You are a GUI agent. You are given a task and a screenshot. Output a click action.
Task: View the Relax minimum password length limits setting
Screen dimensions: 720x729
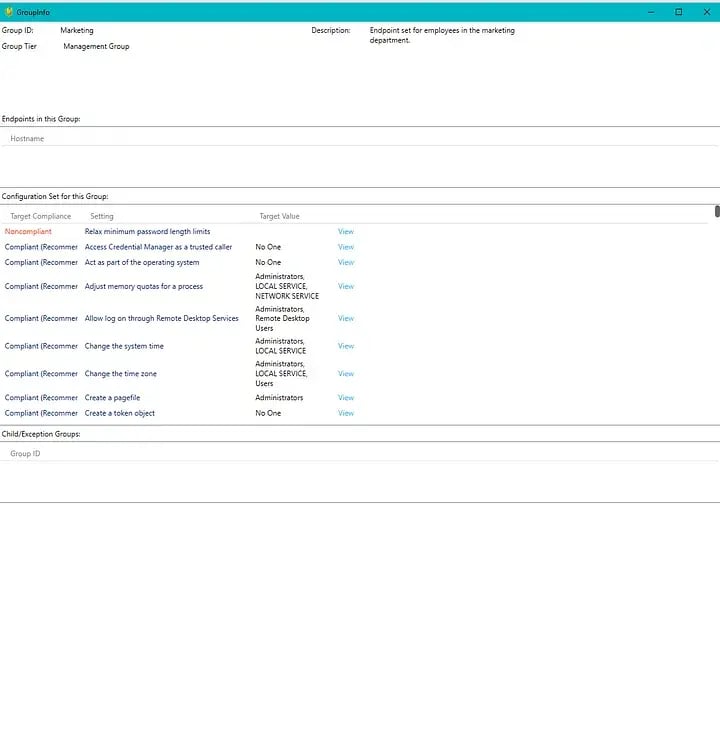coord(345,232)
